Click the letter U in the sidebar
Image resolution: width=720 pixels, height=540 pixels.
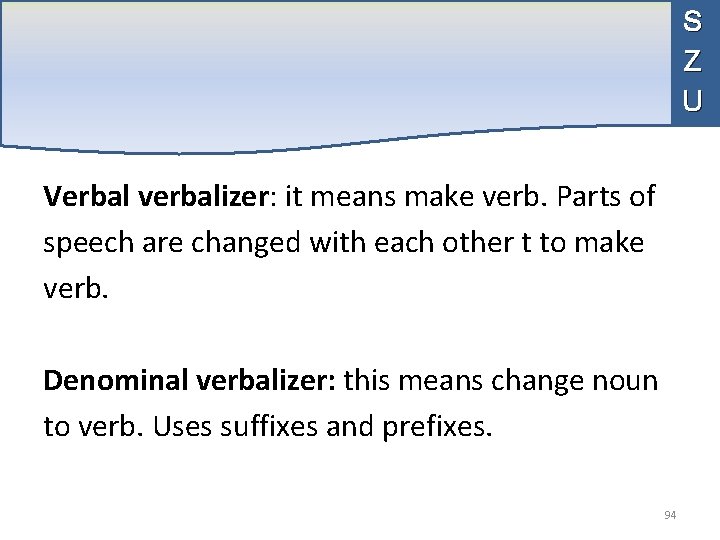pos(692,100)
